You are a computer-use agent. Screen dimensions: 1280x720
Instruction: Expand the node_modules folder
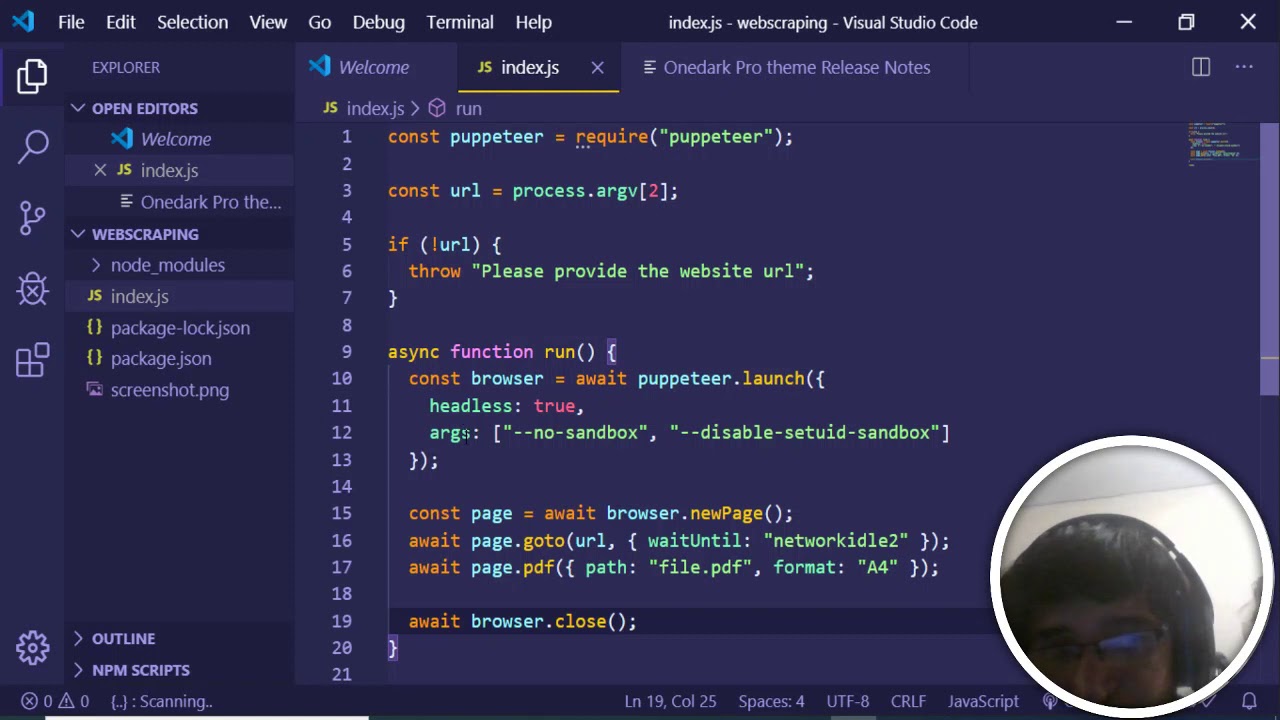tap(167, 265)
